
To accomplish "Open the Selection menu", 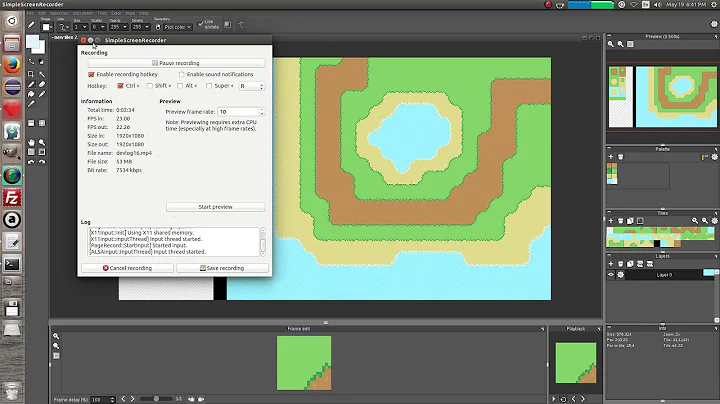I will point(59,13).
